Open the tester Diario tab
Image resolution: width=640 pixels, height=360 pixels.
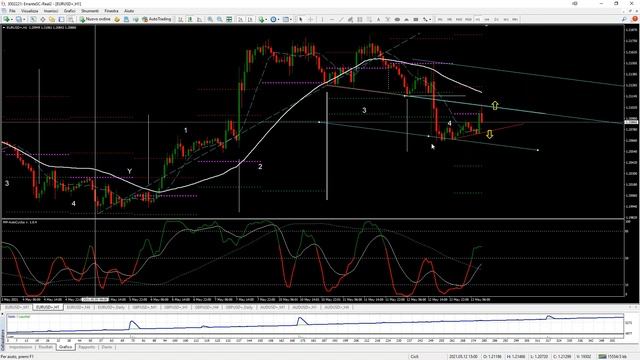107,347
